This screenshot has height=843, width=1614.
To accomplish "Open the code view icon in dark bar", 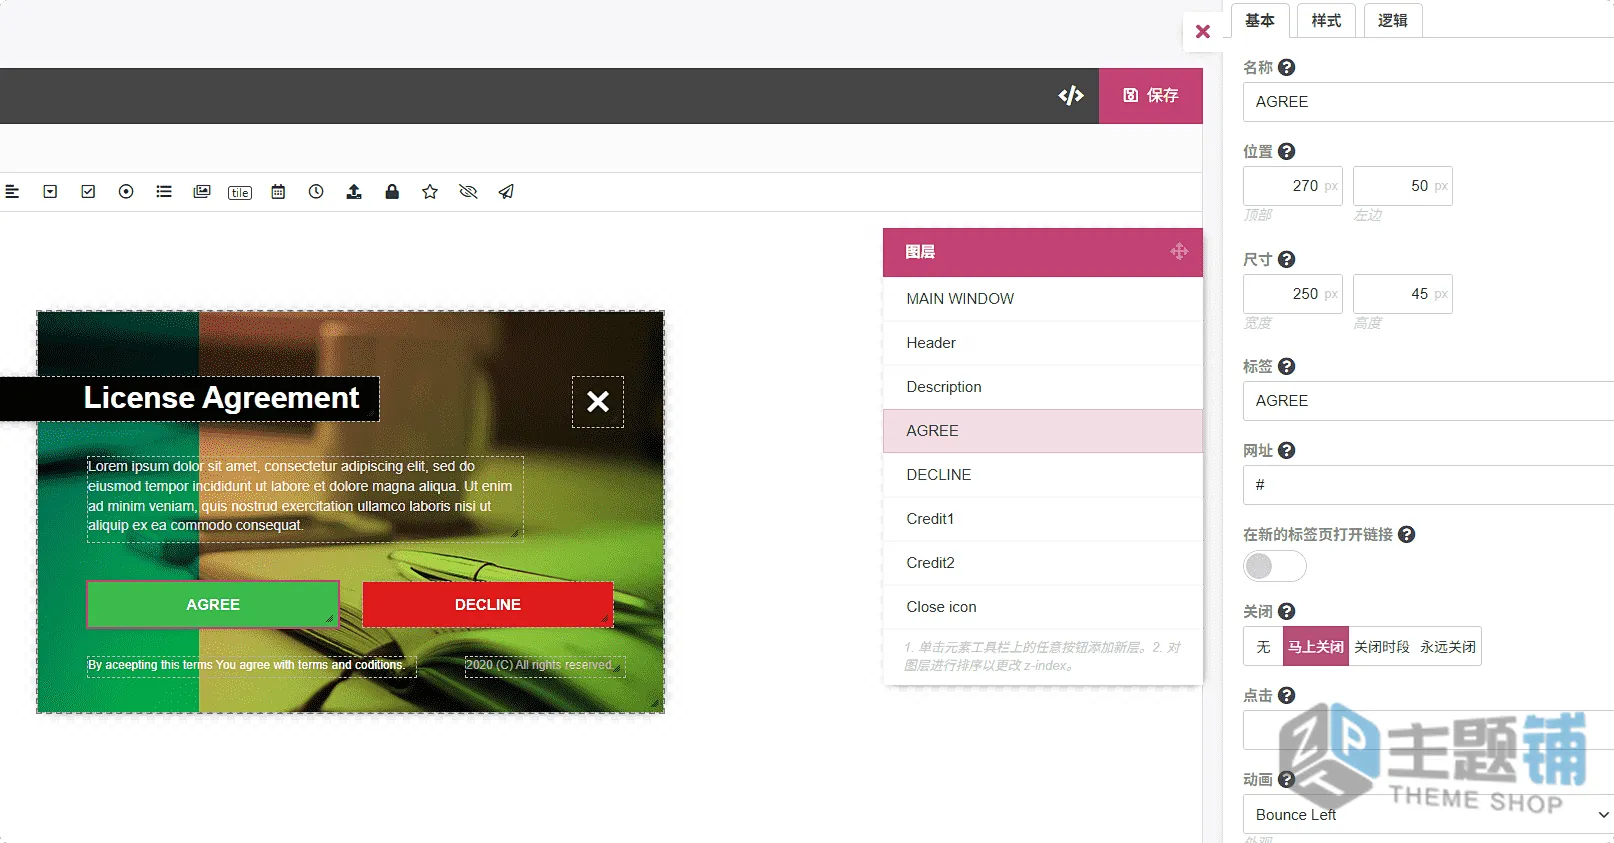I will point(1071,95).
